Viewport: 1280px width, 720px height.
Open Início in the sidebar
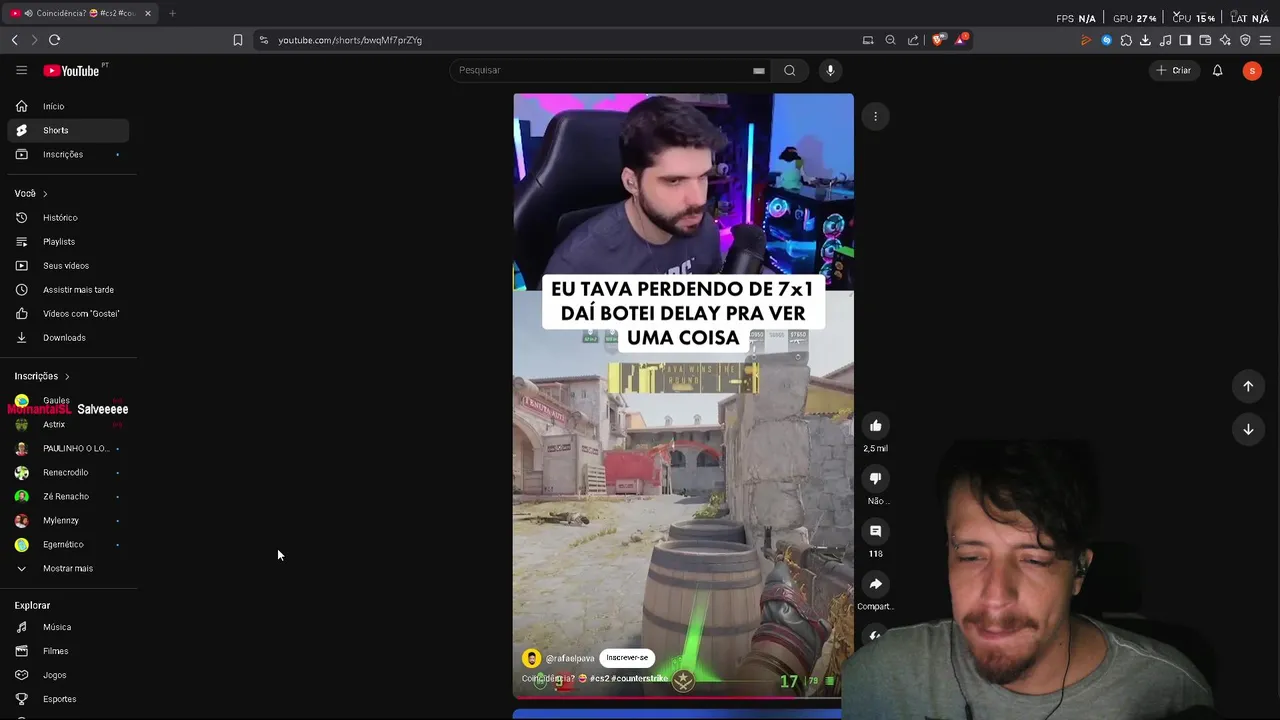click(x=68, y=106)
